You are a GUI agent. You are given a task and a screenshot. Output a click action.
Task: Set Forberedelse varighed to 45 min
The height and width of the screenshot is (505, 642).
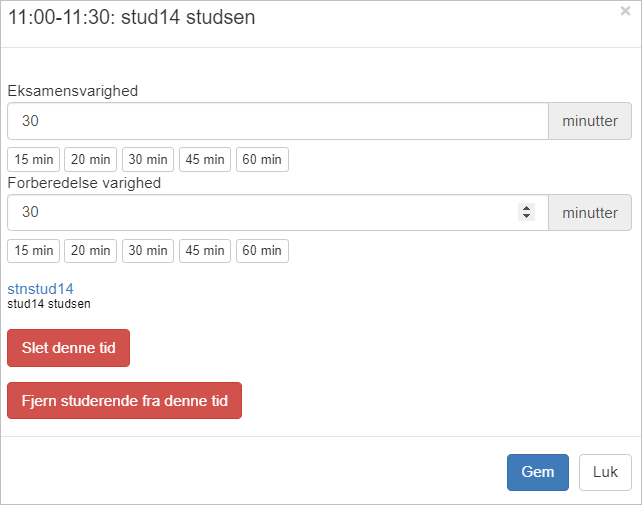(x=205, y=250)
